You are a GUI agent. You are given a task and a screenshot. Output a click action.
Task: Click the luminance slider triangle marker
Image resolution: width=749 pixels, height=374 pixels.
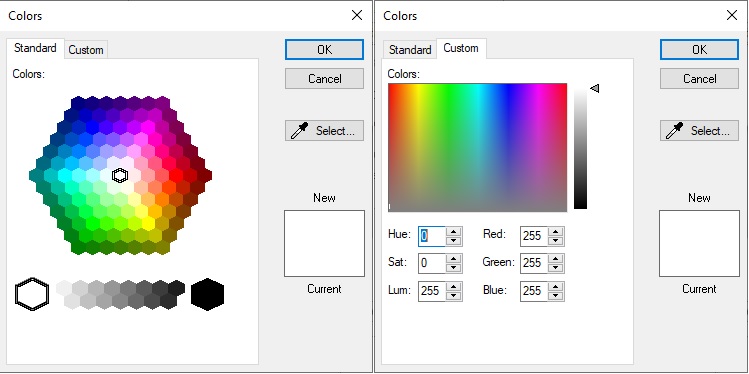pyautogui.click(x=595, y=88)
